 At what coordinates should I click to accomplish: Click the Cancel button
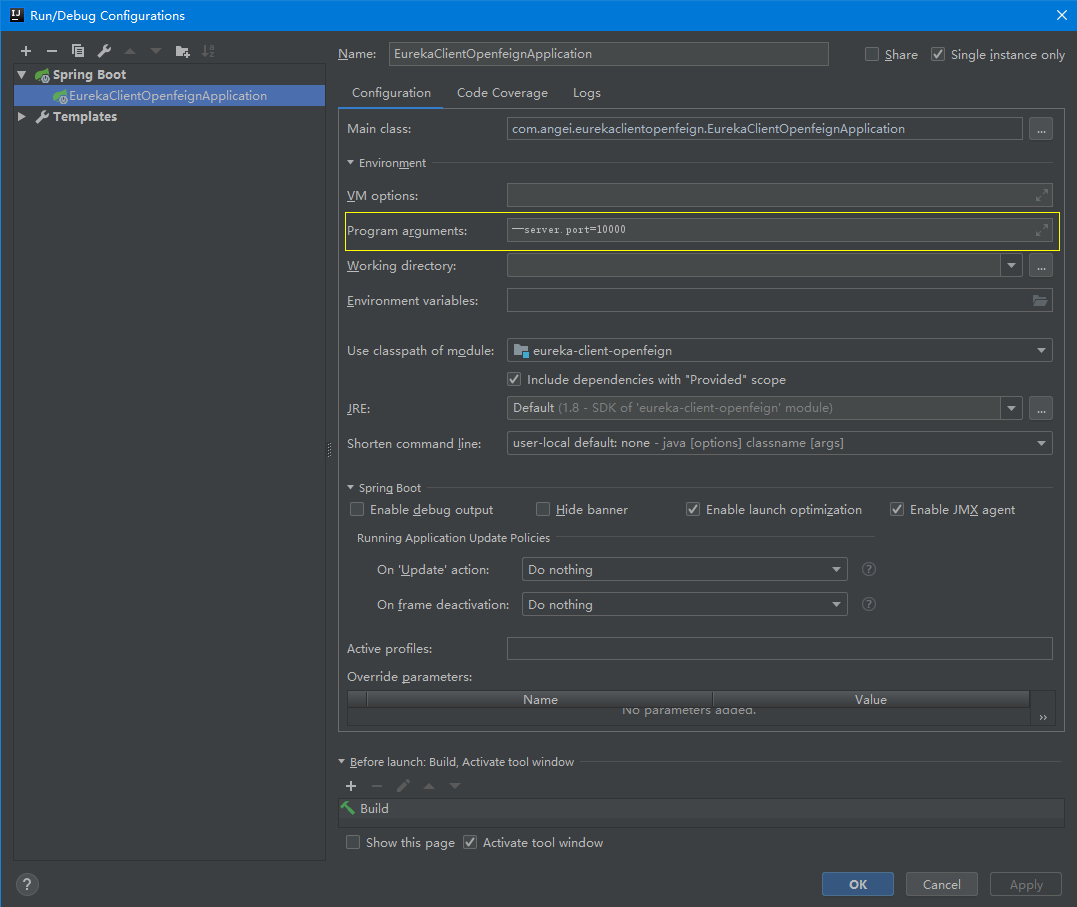coord(941,884)
